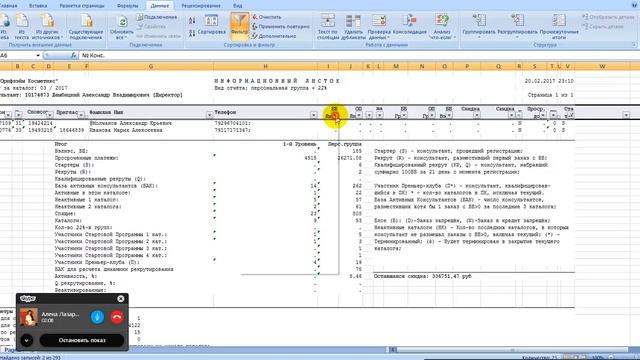Click phone cell '79117171347'

click(x=232, y=130)
